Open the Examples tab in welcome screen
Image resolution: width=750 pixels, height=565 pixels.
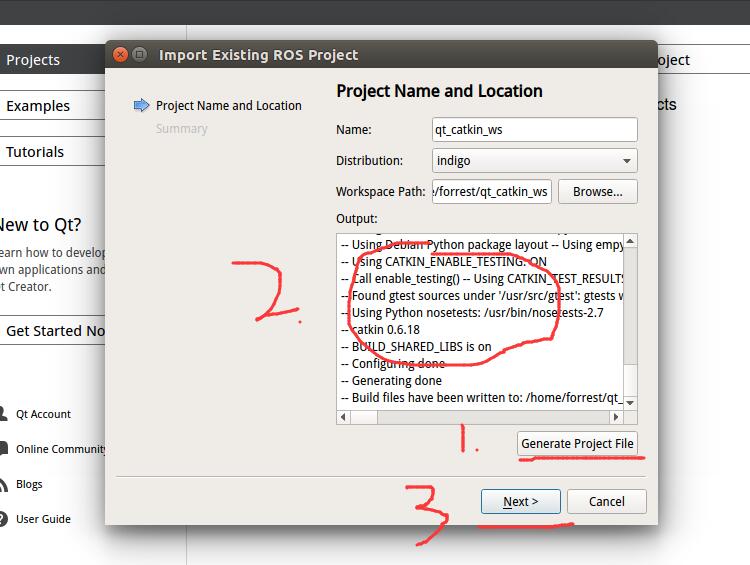tap(52, 106)
